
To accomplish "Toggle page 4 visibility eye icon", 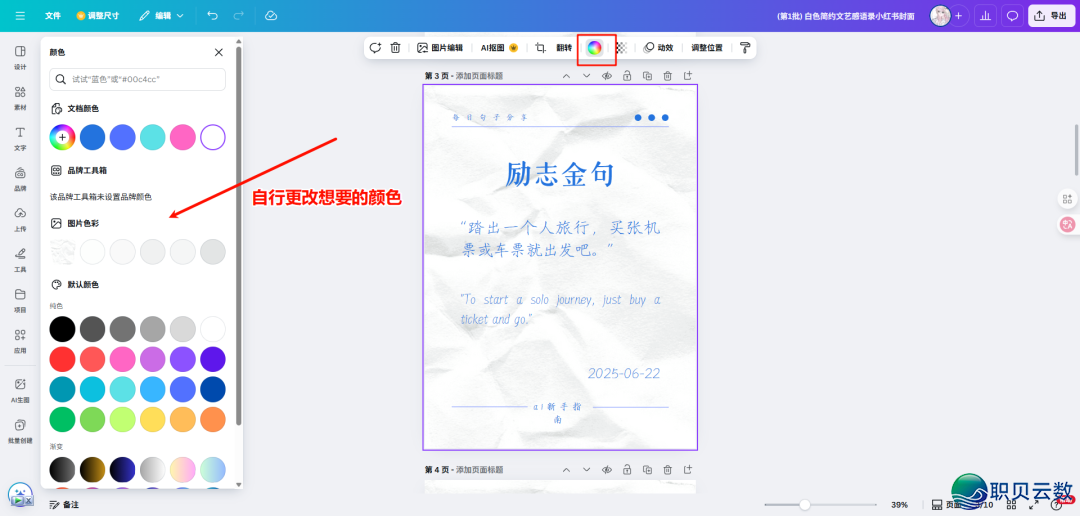I will click(606, 469).
